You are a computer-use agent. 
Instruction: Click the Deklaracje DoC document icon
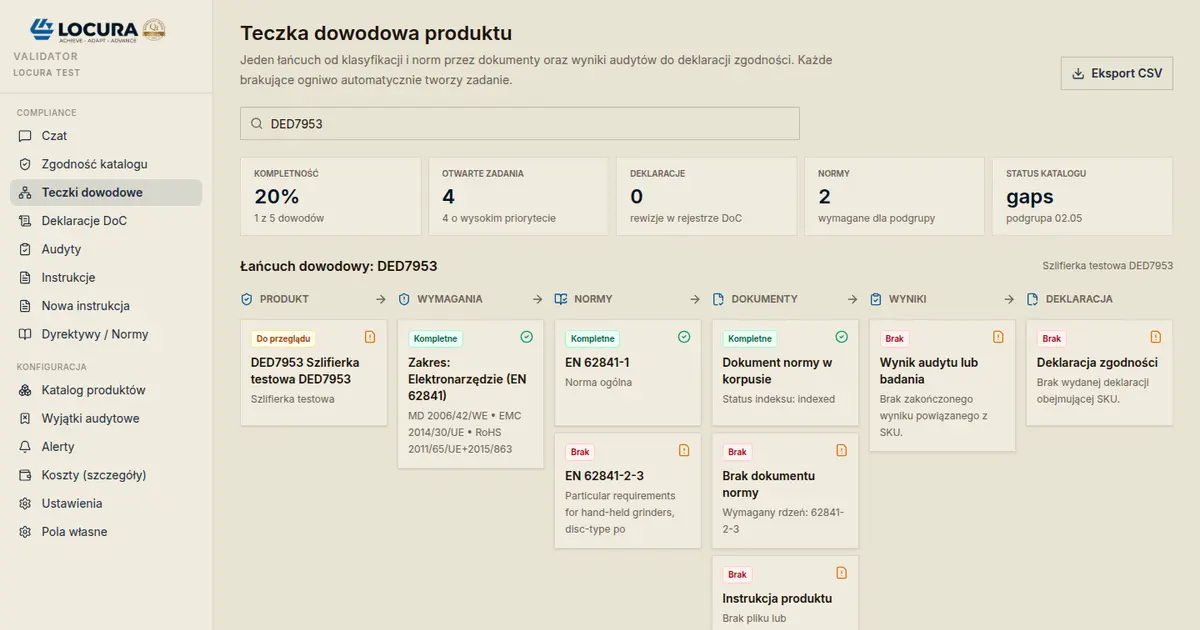pos(25,221)
